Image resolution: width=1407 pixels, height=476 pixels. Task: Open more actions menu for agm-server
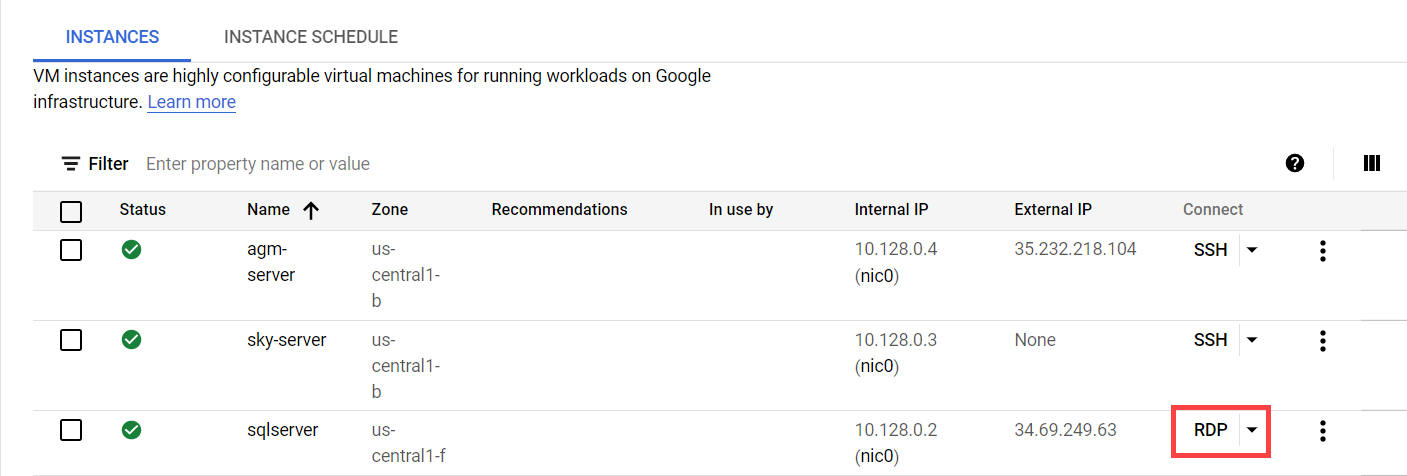point(1322,250)
